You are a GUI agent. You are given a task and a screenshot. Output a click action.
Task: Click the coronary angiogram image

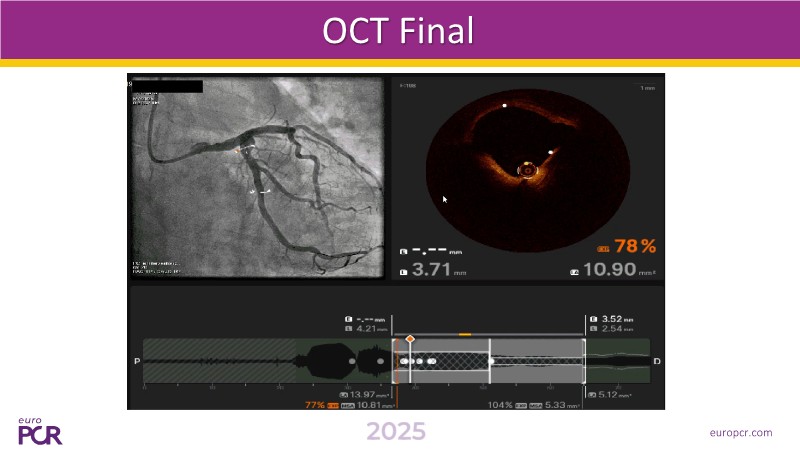(x=257, y=177)
